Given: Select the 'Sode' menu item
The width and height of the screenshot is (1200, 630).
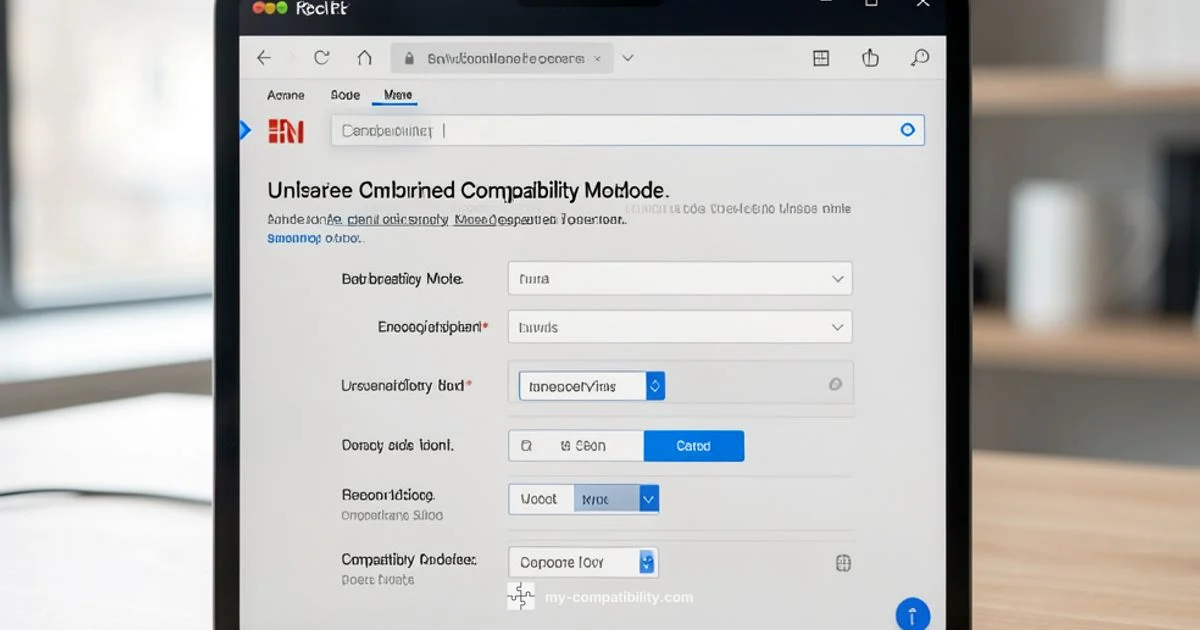Looking at the screenshot, I should (344, 94).
